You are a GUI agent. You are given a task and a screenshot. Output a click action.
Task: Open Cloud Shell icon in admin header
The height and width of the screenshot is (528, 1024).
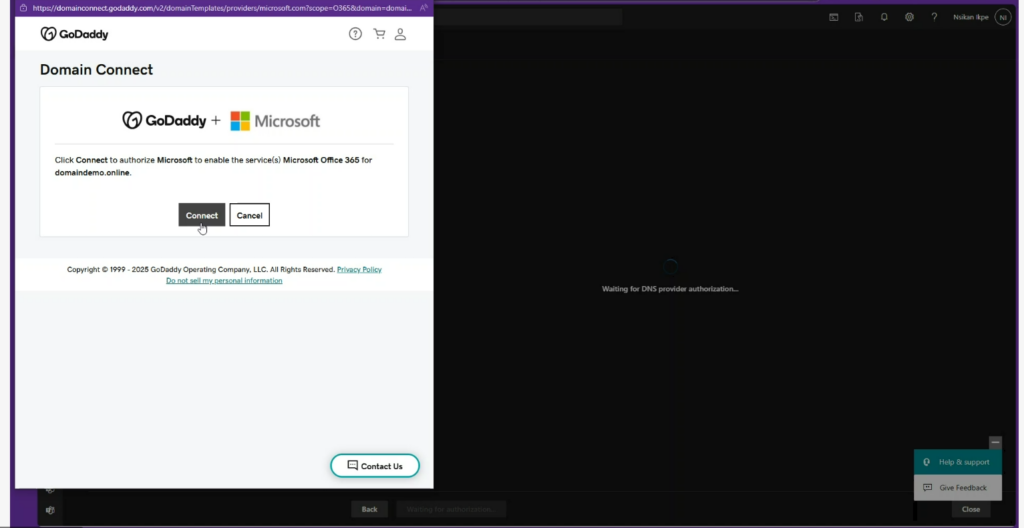834,17
